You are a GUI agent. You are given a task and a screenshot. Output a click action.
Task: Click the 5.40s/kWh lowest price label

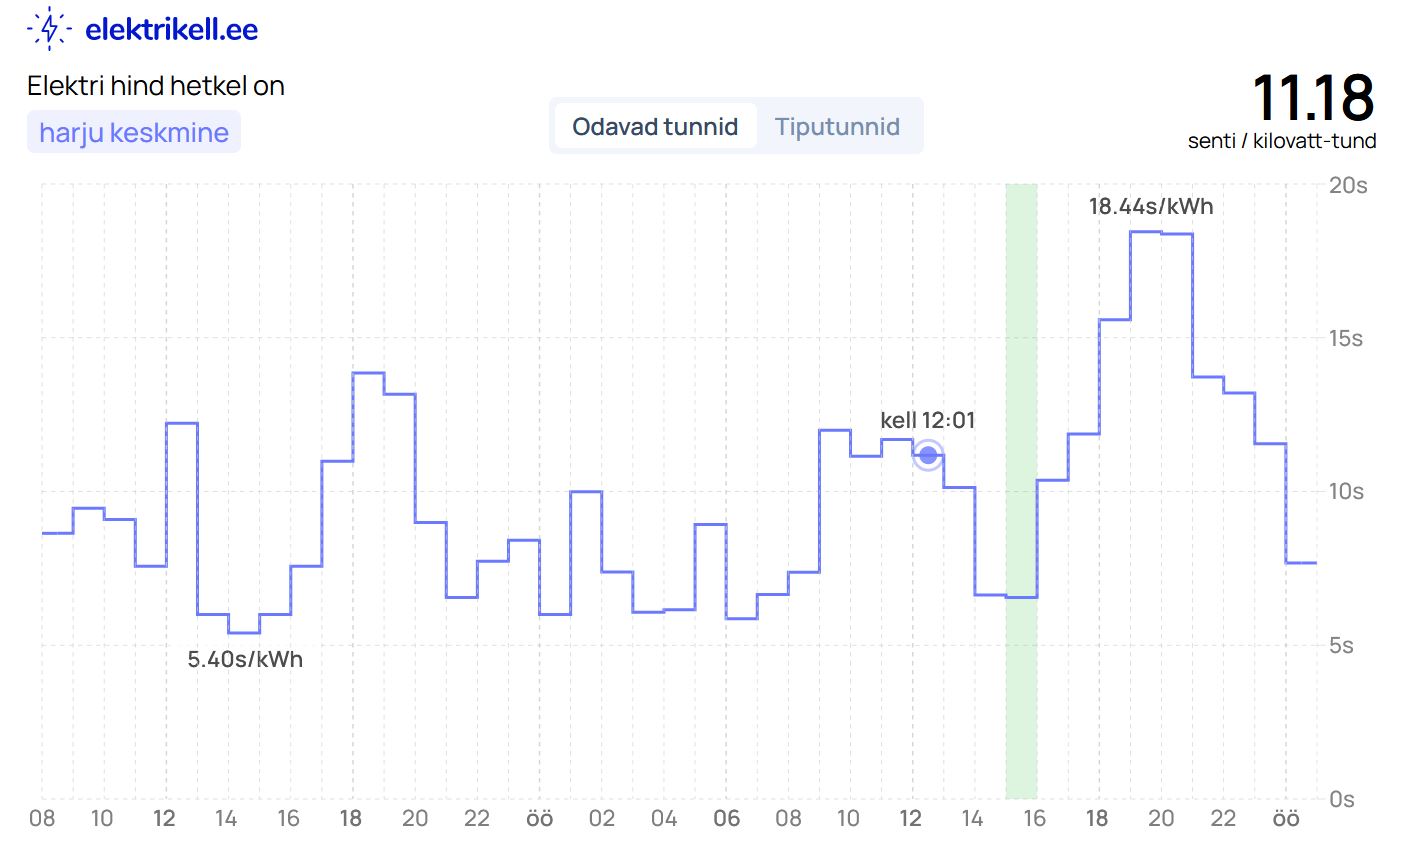coord(245,660)
